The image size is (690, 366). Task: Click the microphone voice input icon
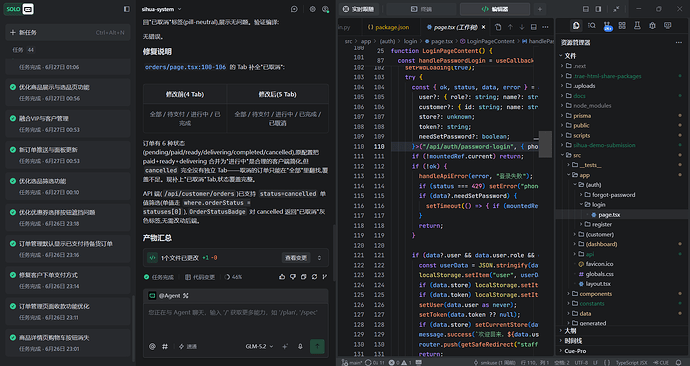(300, 346)
